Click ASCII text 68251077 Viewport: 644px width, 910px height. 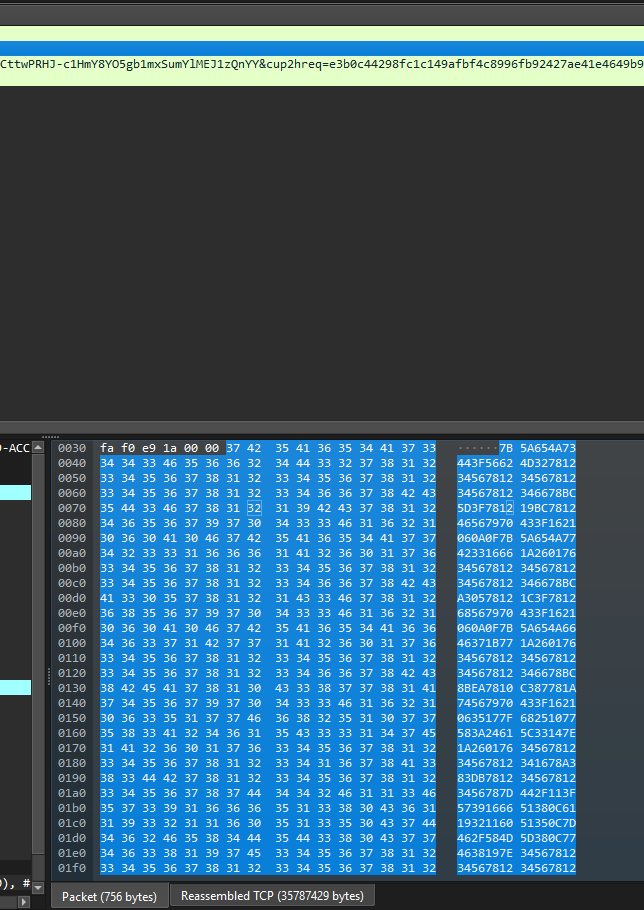[x=548, y=718]
